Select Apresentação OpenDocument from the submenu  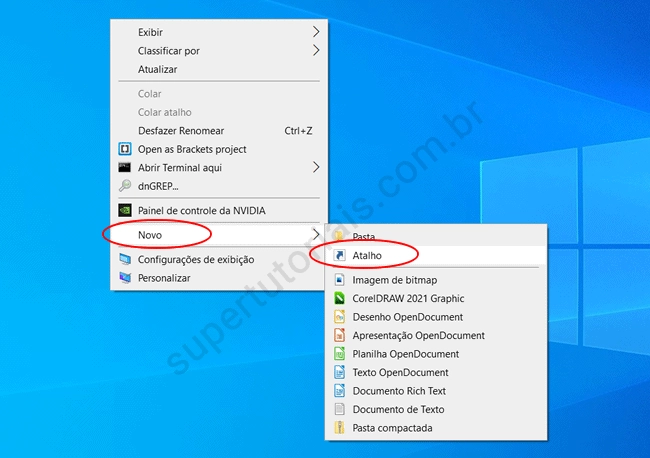pos(418,336)
